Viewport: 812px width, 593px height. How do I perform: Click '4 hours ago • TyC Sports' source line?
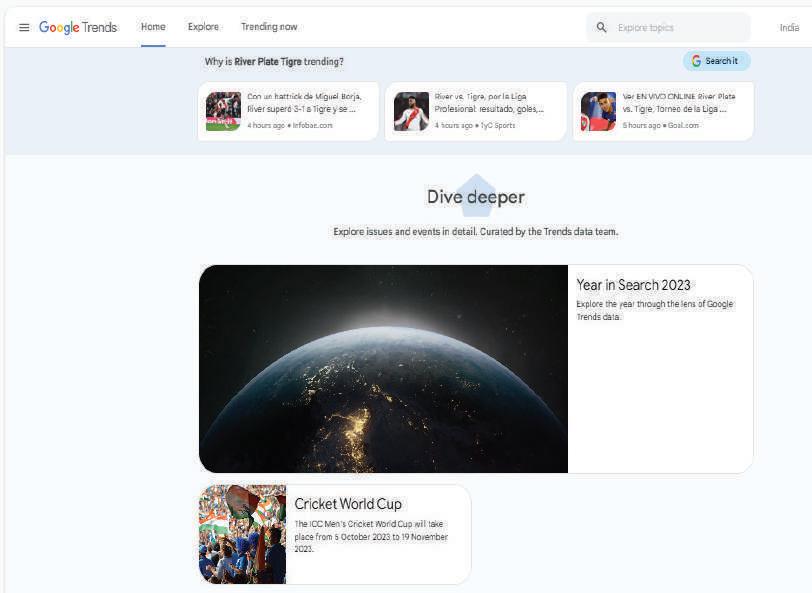(475, 125)
